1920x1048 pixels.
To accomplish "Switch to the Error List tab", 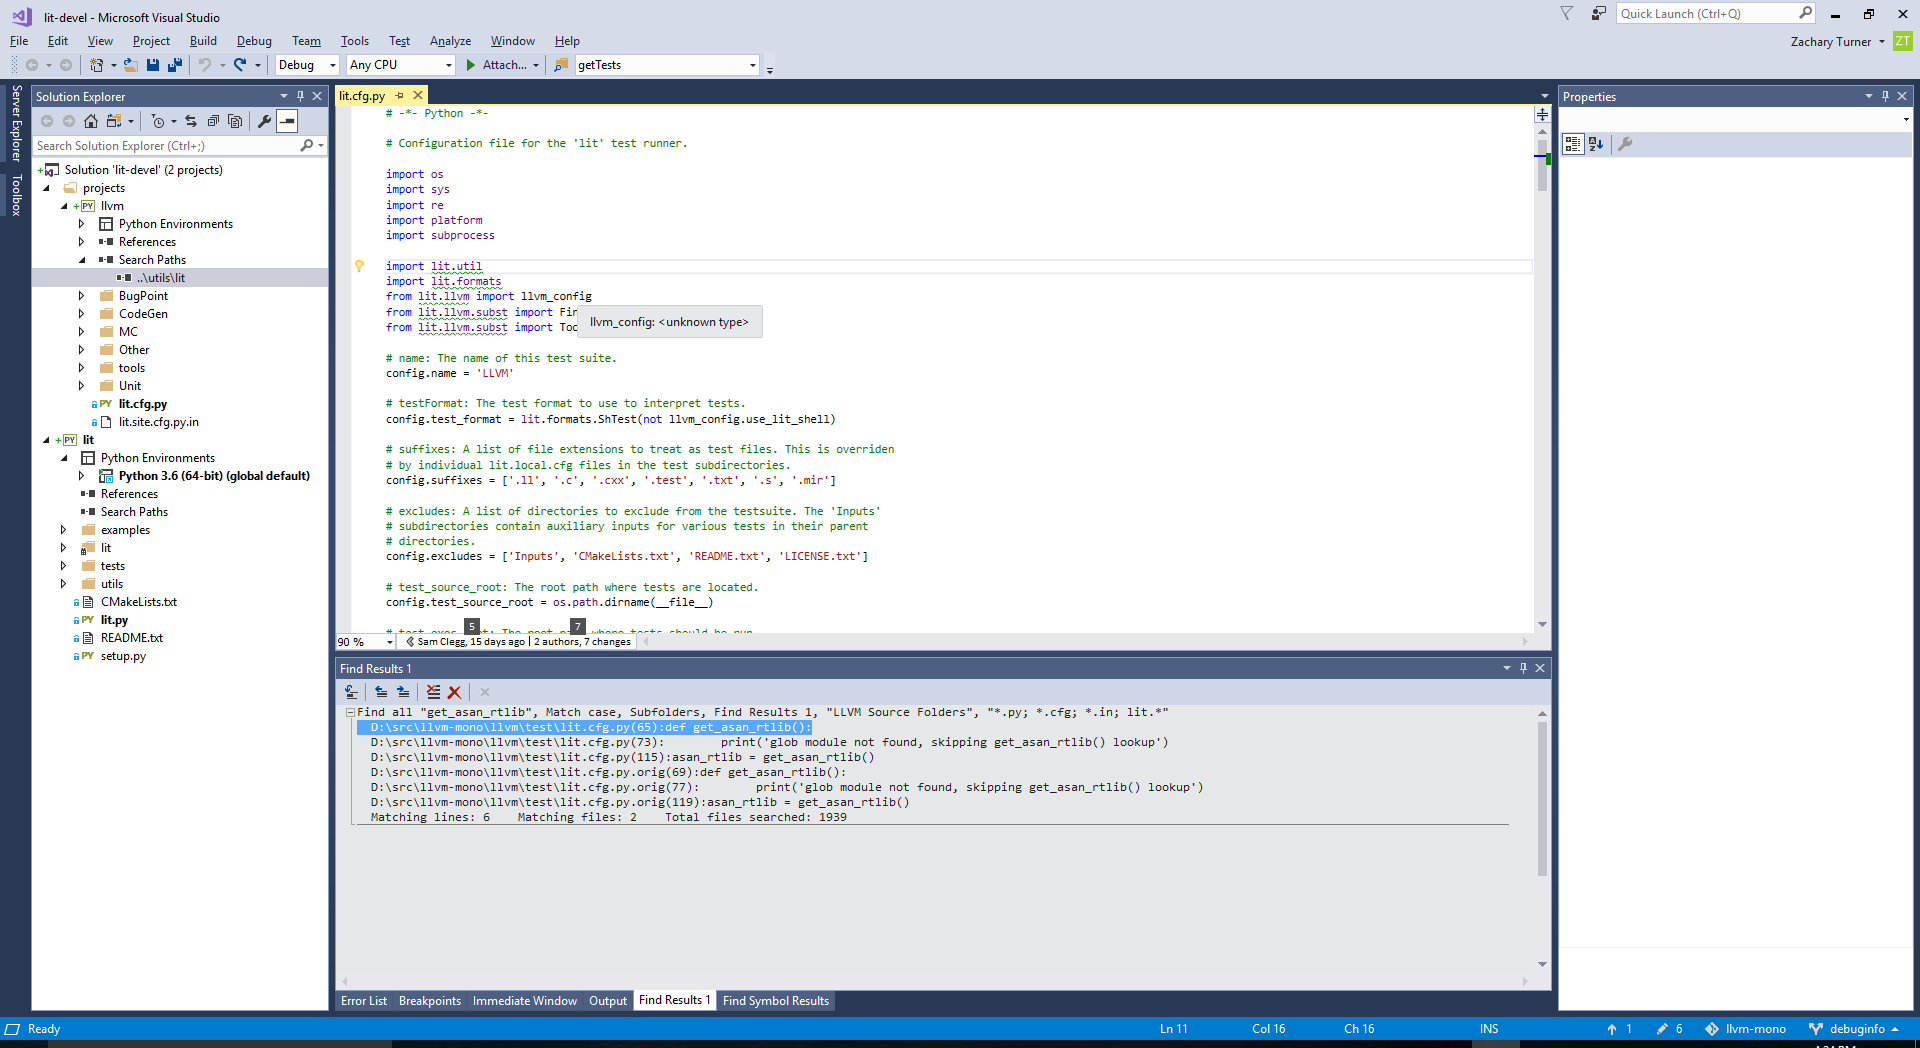I will 364,1001.
